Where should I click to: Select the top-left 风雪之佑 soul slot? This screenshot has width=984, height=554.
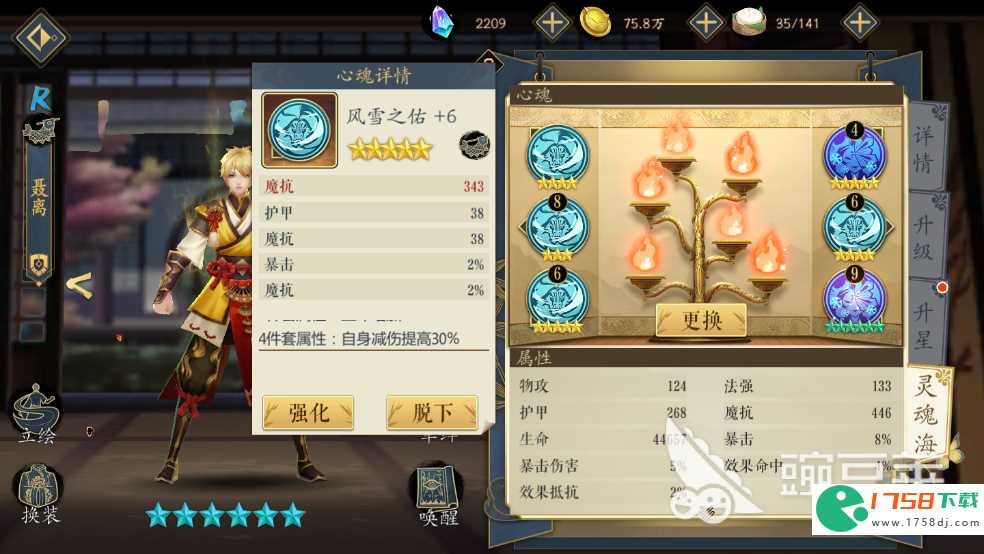tap(557, 157)
